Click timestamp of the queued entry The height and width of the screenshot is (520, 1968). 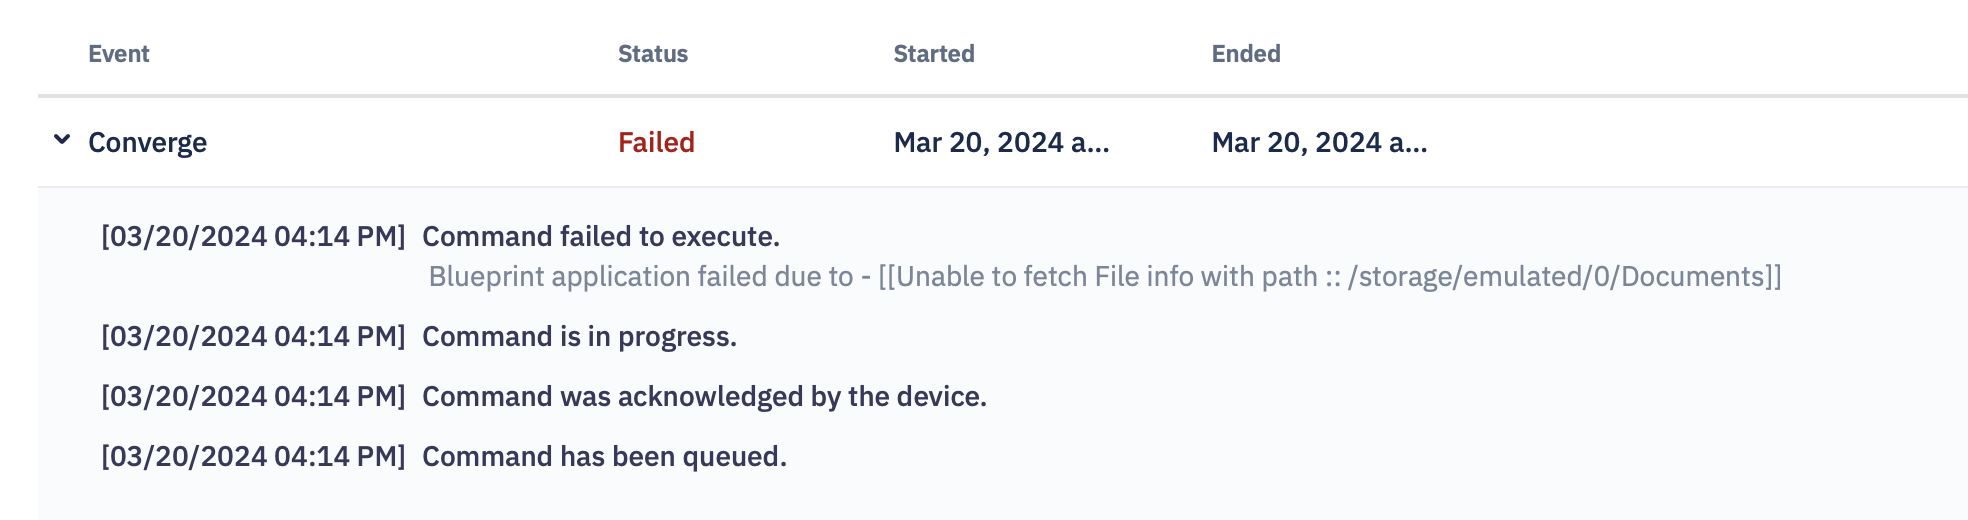253,457
